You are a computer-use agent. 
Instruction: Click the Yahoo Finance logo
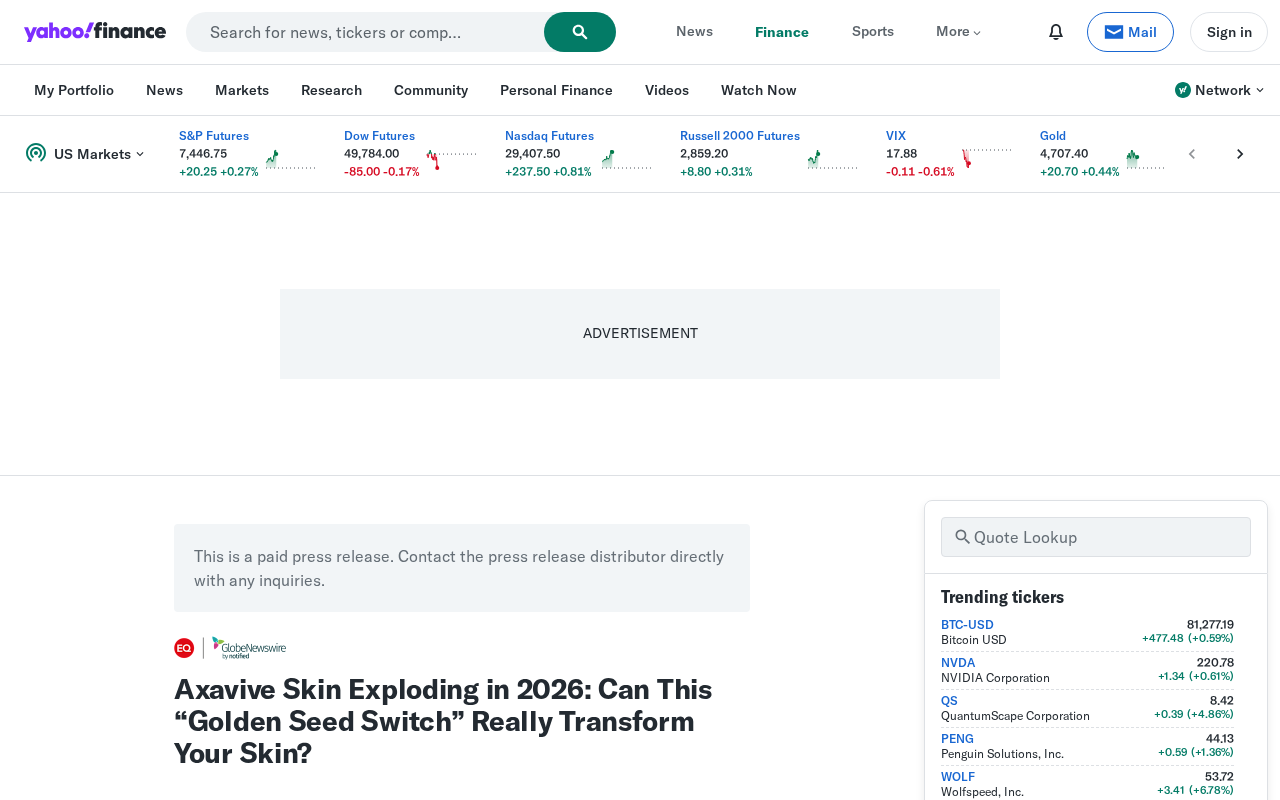(95, 32)
